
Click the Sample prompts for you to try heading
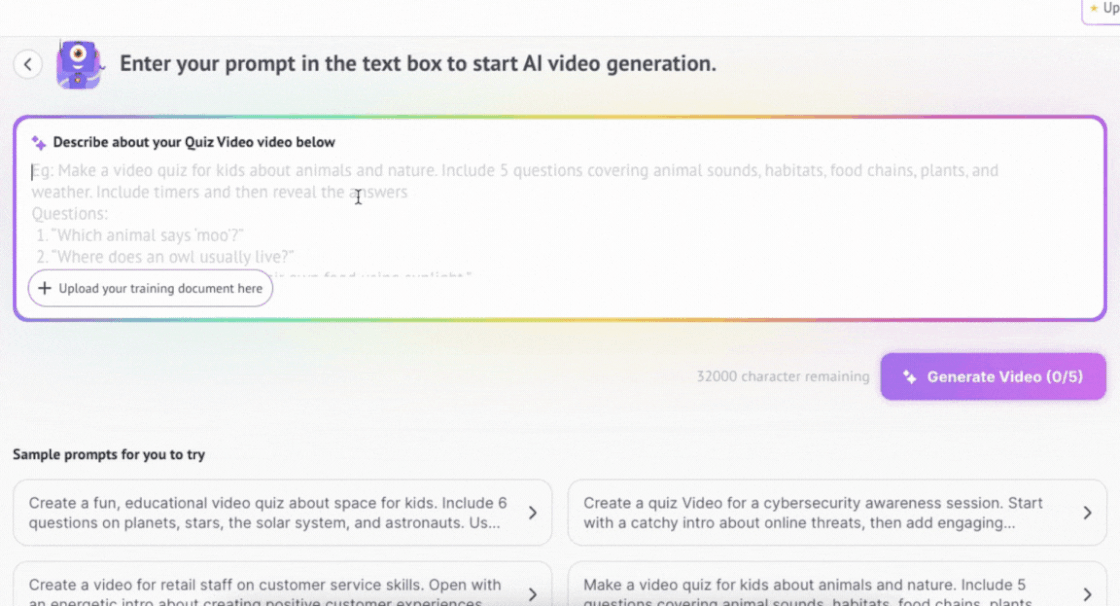pos(109,455)
